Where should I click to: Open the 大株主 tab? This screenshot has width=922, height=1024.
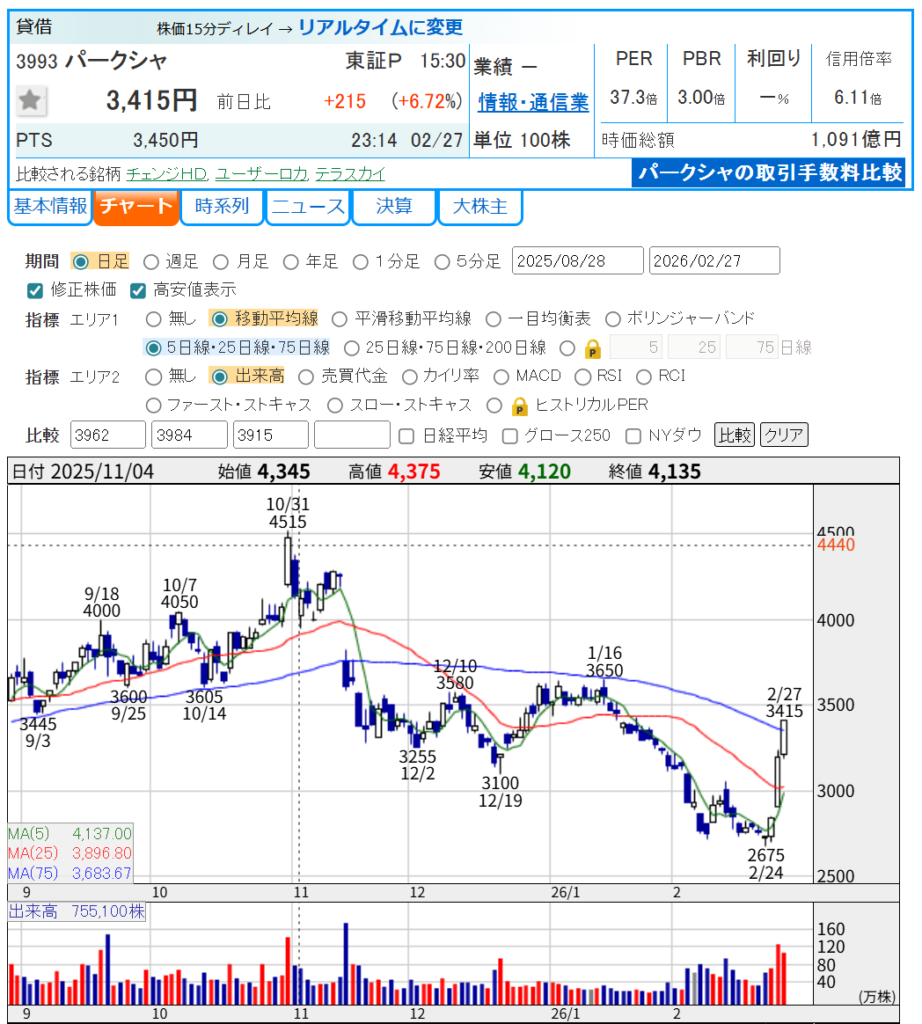tap(480, 208)
